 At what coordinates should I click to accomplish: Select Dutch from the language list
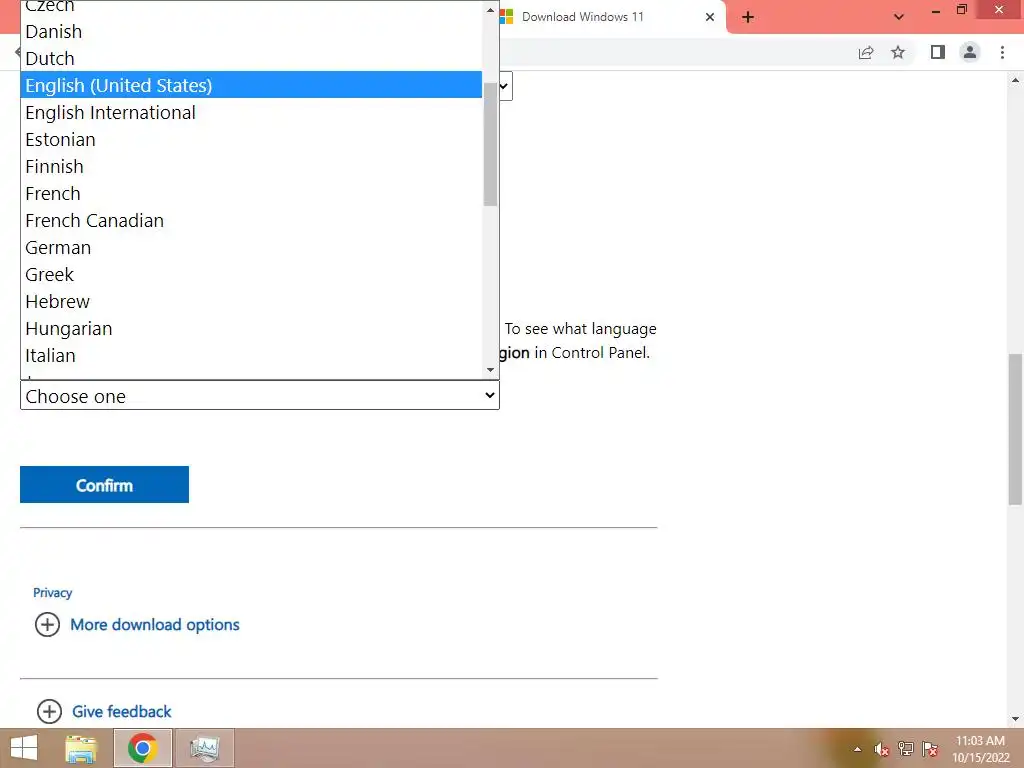tap(251, 58)
